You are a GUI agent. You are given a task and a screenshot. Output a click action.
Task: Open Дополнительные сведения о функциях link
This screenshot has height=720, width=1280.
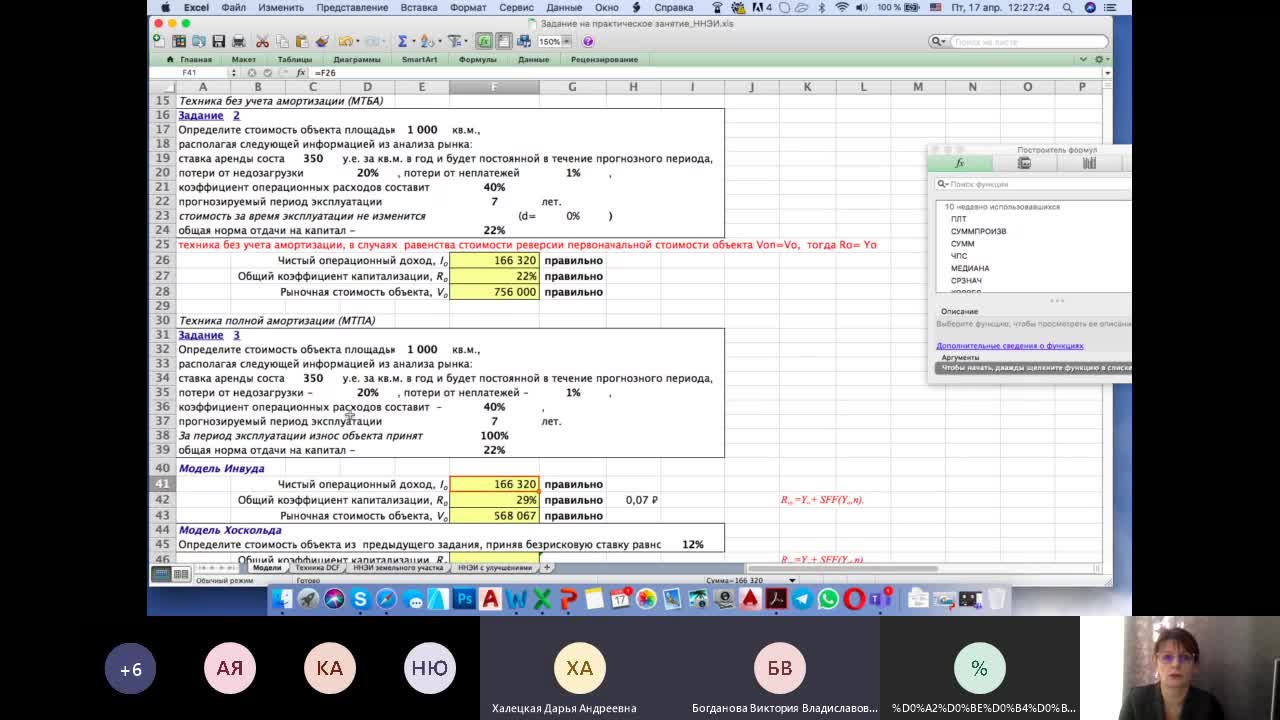[1010, 346]
